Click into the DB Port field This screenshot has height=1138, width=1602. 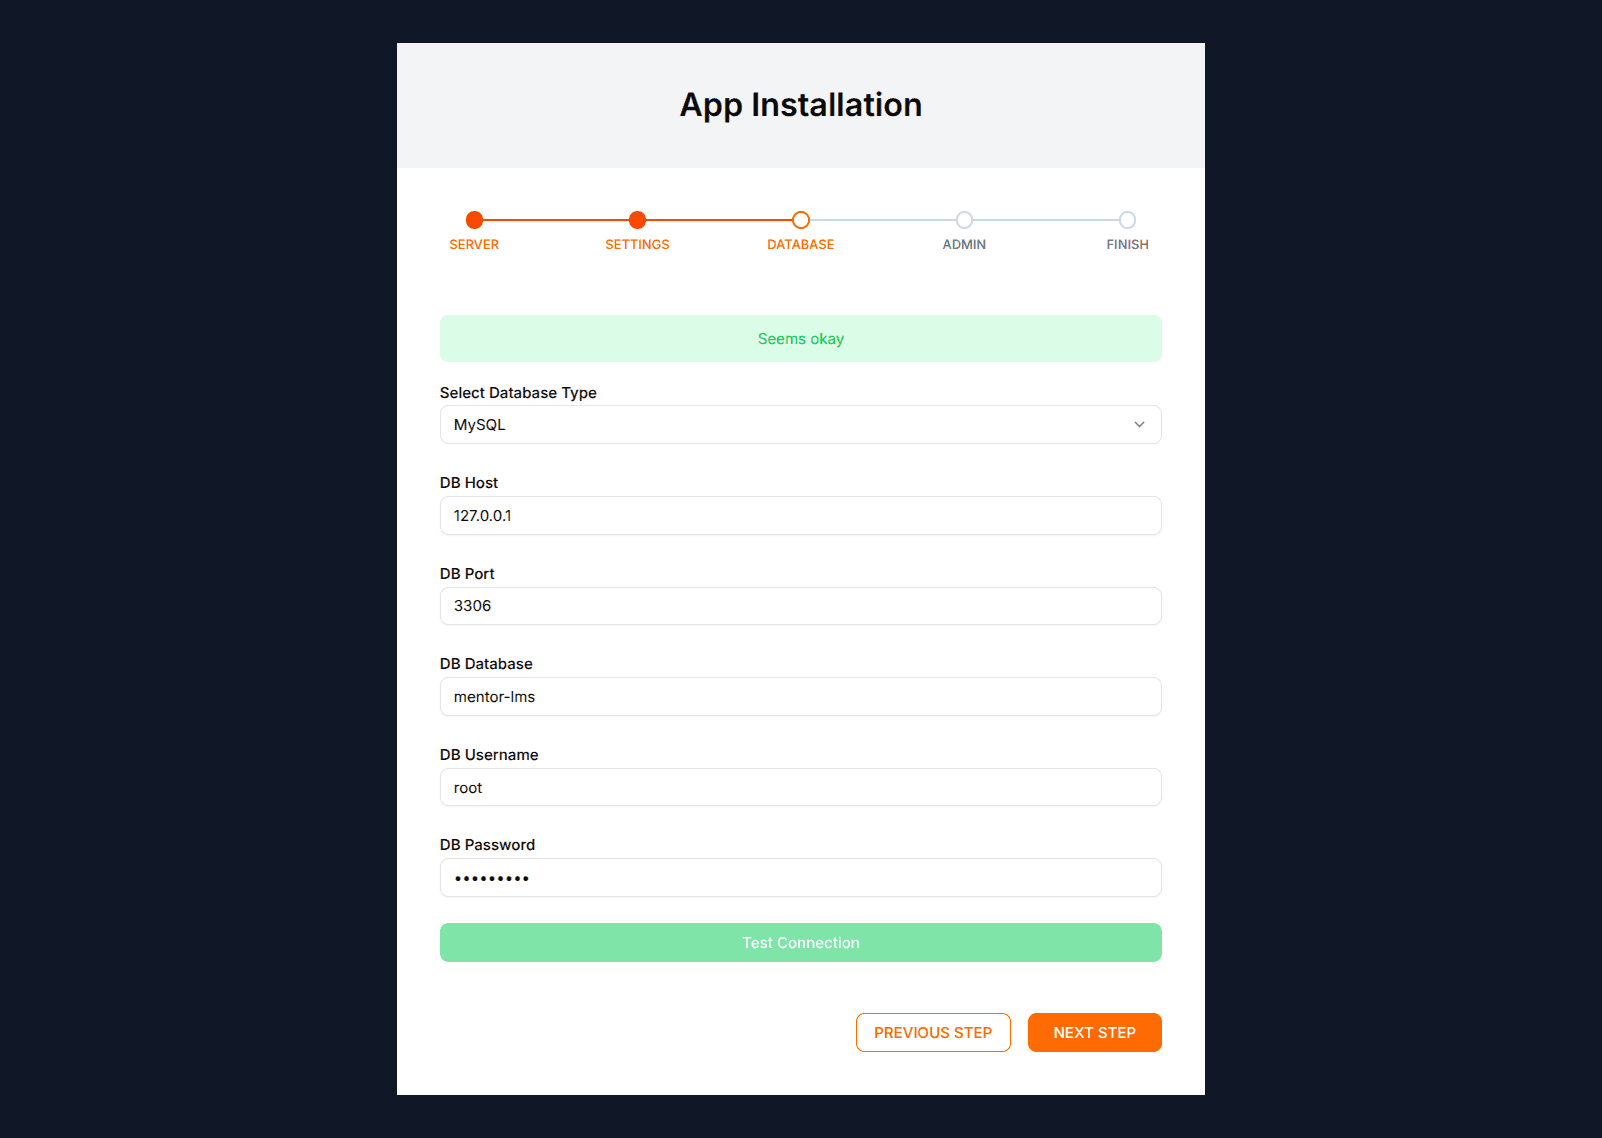[x=800, y=606]
